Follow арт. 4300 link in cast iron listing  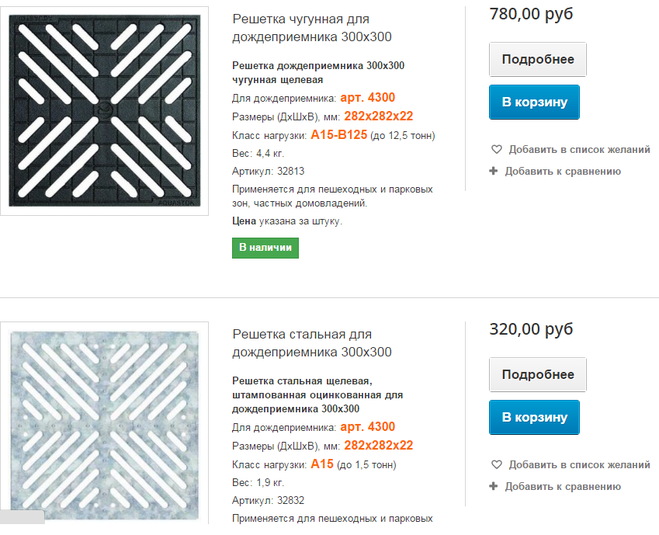click(368, 98)
